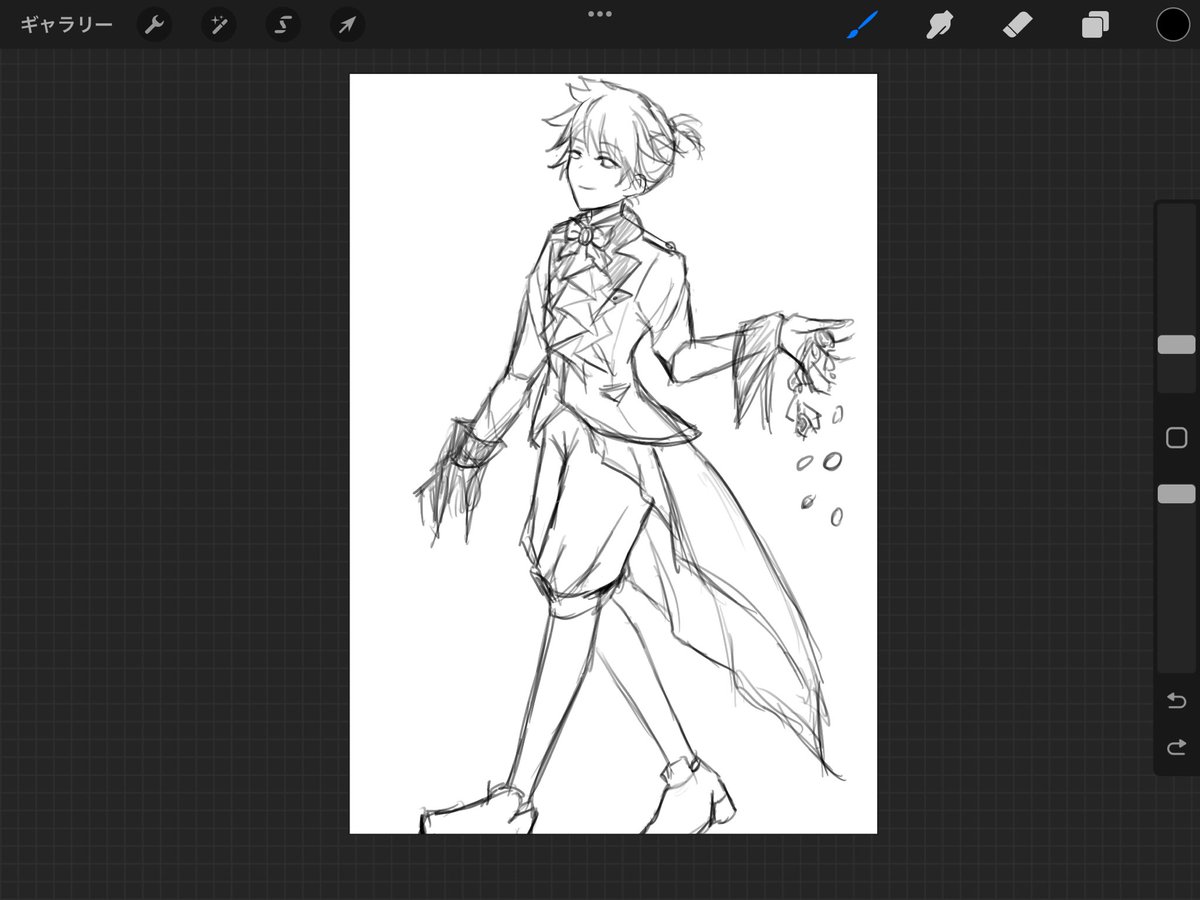Redo the stroke with the sidebar arrow
Image resolution: width=1200 pixels, height=900 pixels.
(1176, 746)
